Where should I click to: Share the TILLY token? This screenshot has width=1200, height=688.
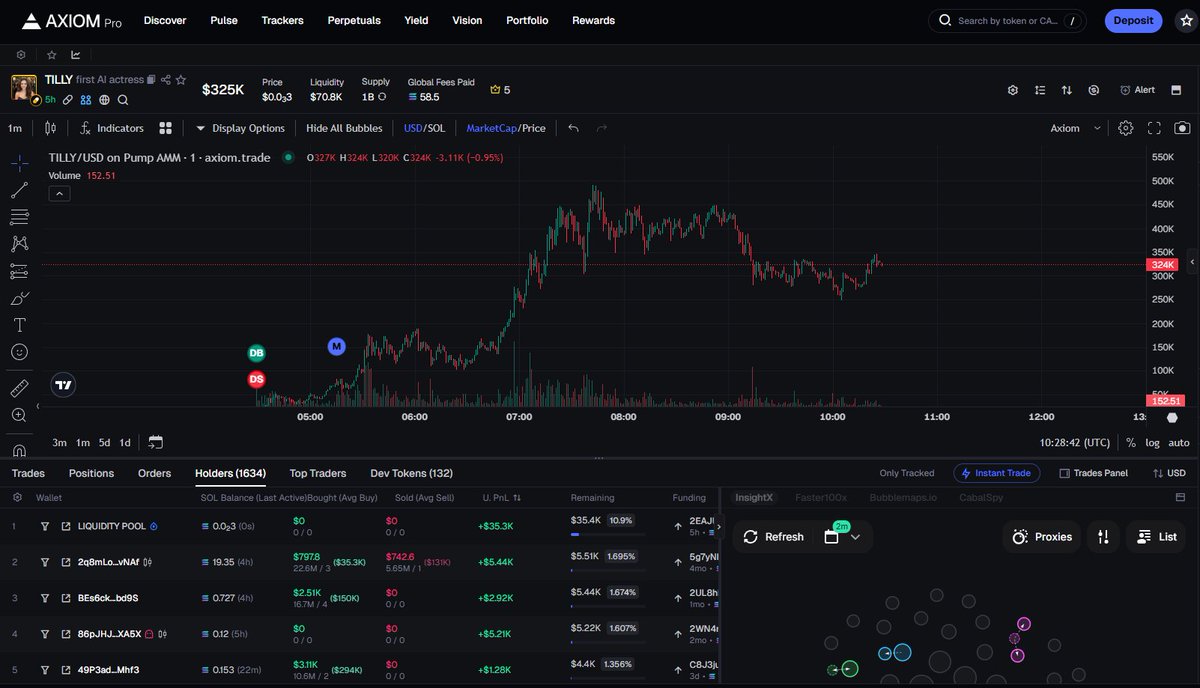[x=166, y=79]
